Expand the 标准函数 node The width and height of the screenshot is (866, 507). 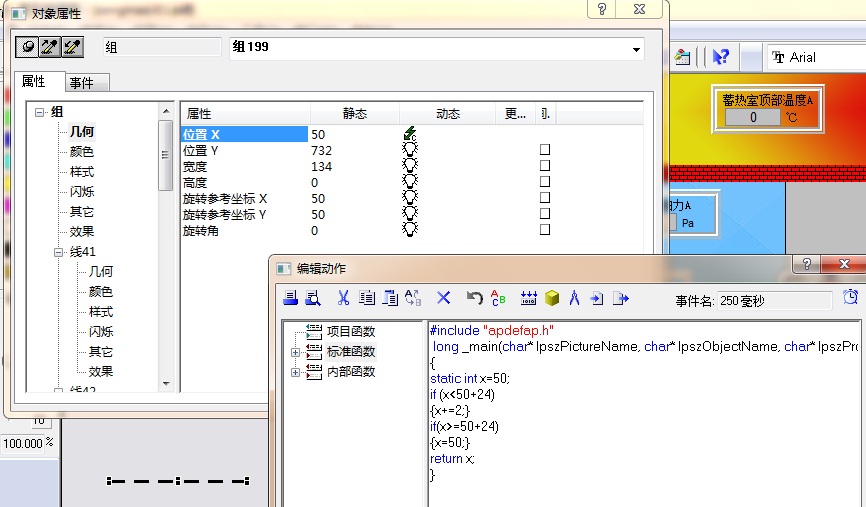[x=295, y=352]
